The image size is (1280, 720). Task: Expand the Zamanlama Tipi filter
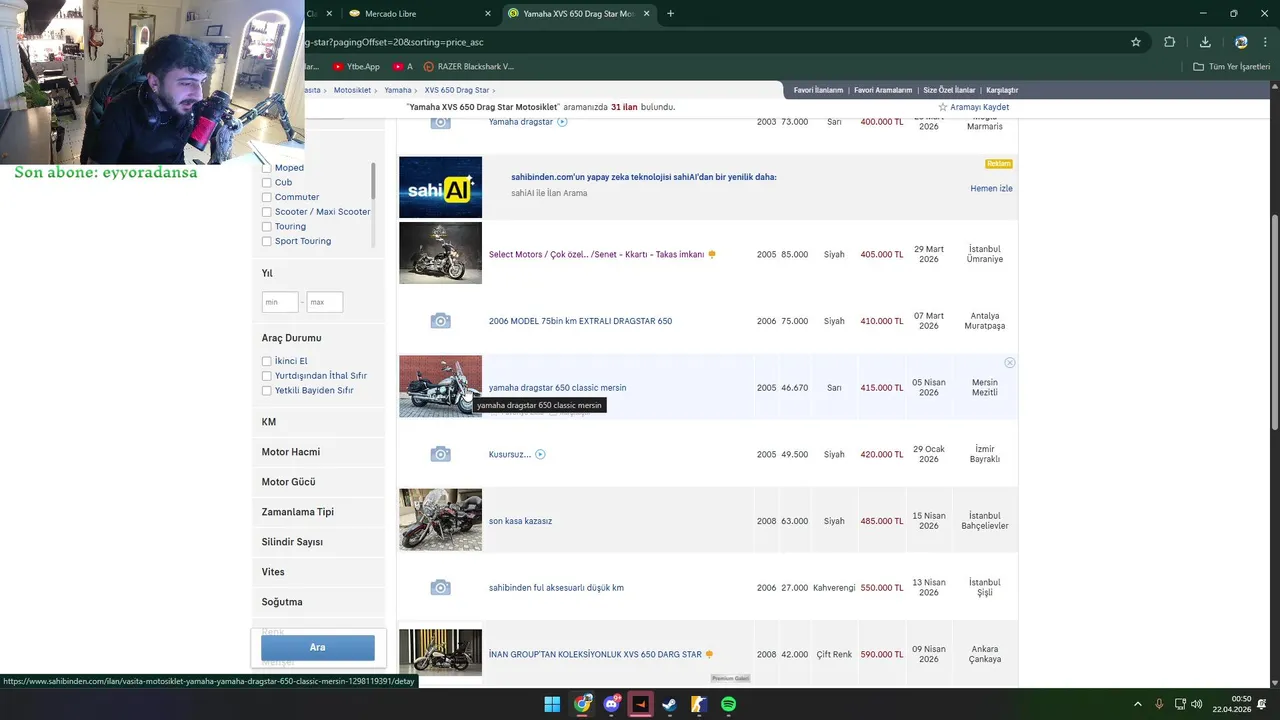click(318, 512)
